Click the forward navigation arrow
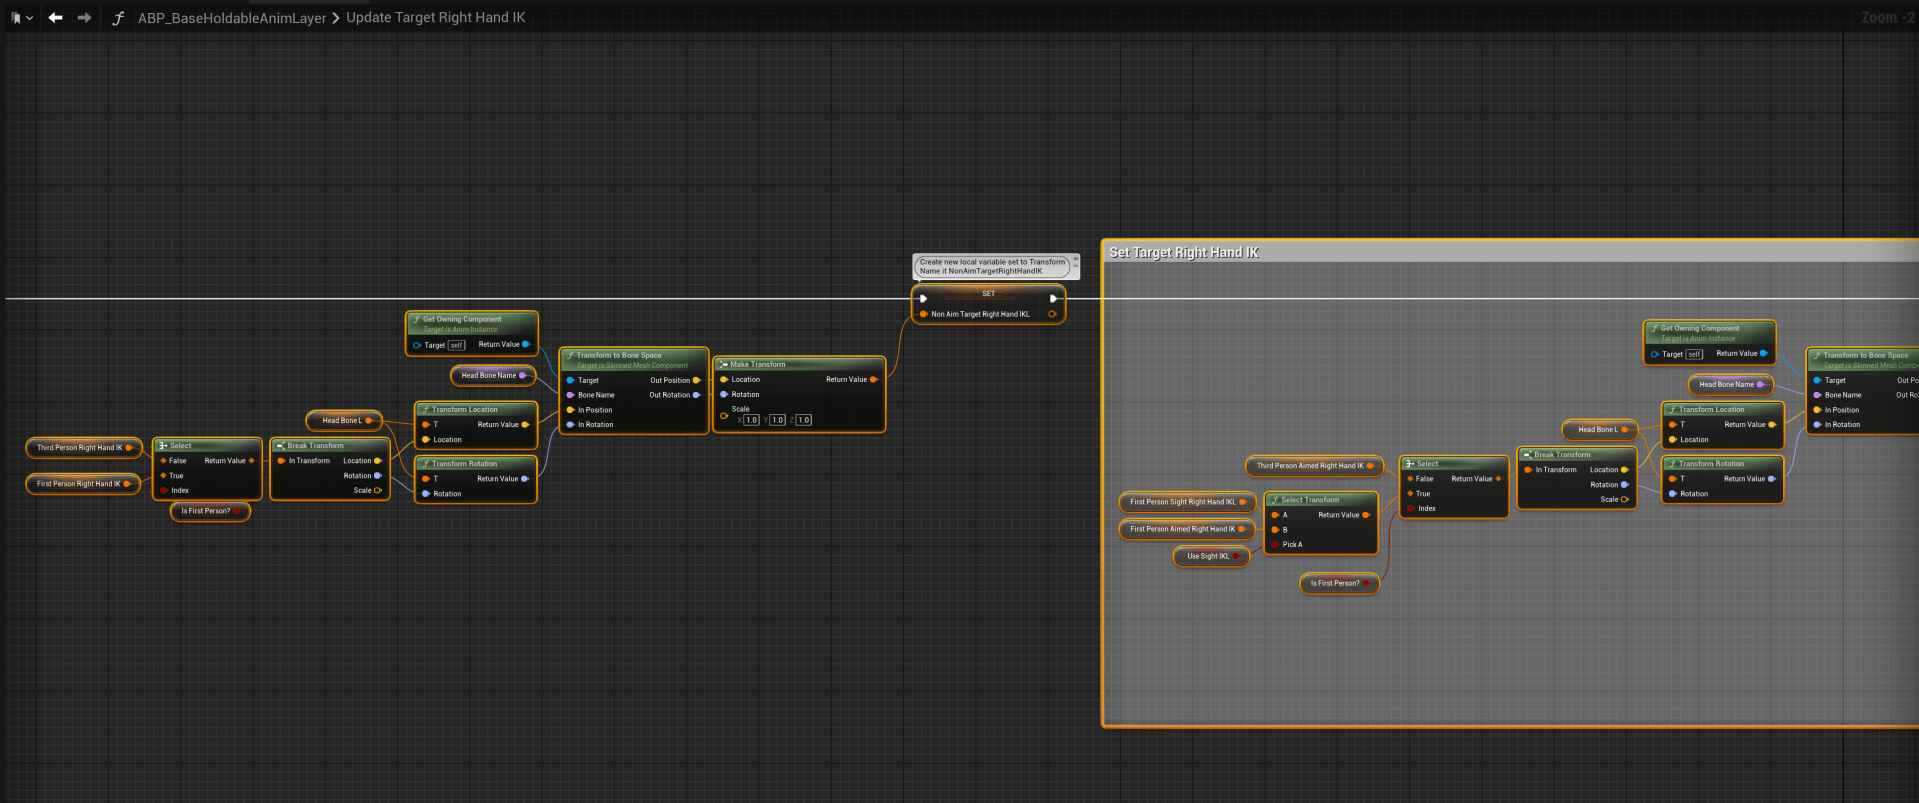 coord(85,18)
